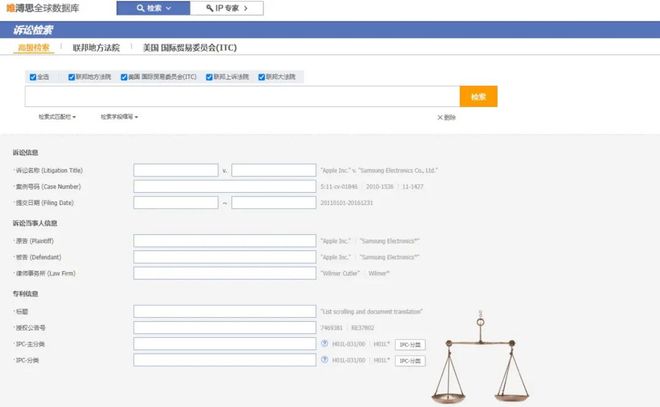Click the 原告 (Plaintiff) input field
Screen dimensions: 660x407
225,241
